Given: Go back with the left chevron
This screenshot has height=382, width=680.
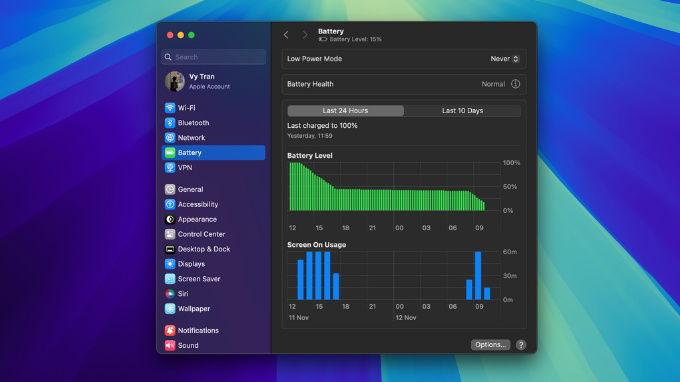Looking at the screenshot, I should point(286,35).
